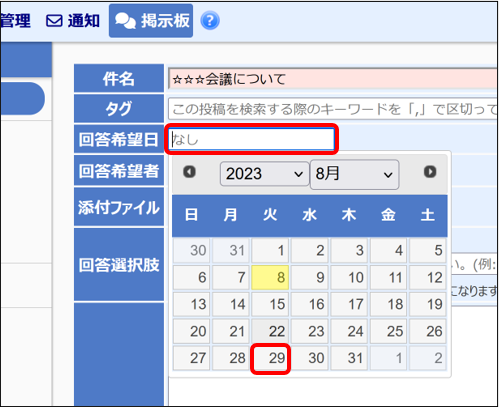Choose August 15 in the calendar
The height and width of the screenshot is (407, 499).
click(270, 304)
